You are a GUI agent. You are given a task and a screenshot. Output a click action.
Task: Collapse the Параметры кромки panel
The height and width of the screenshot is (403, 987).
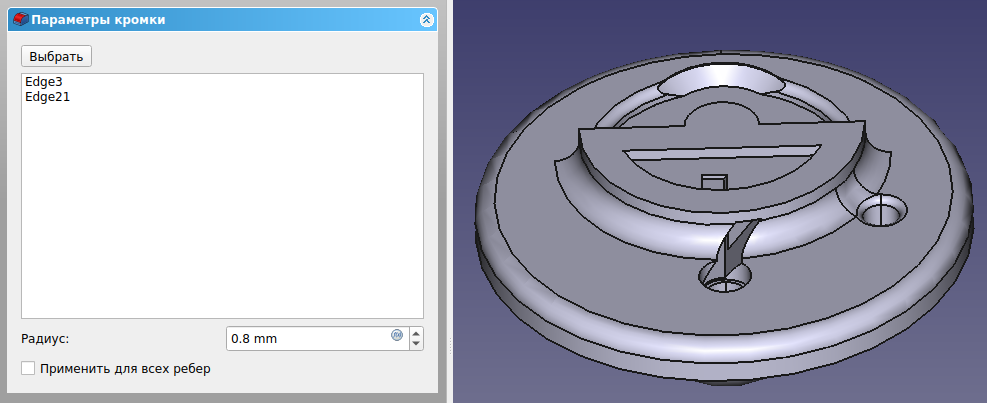[426, 20]
